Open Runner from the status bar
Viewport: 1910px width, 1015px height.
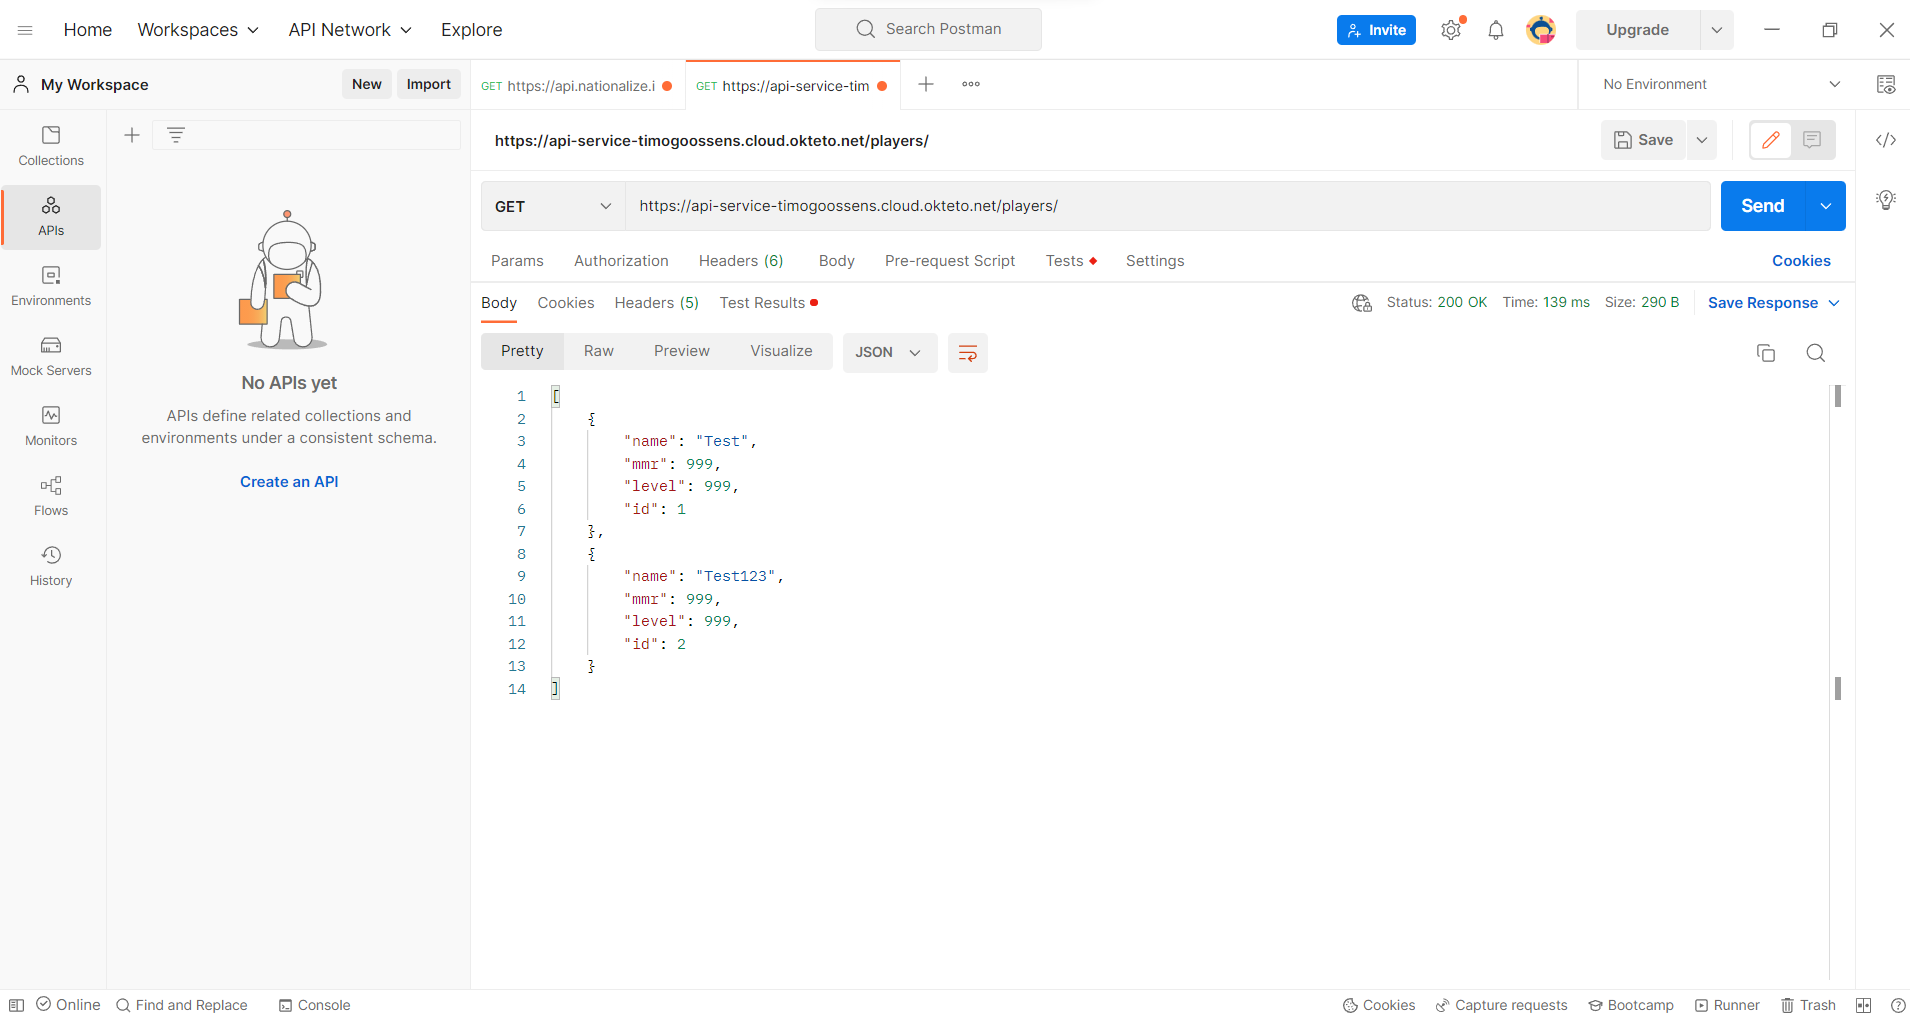click(1727, 1005)
